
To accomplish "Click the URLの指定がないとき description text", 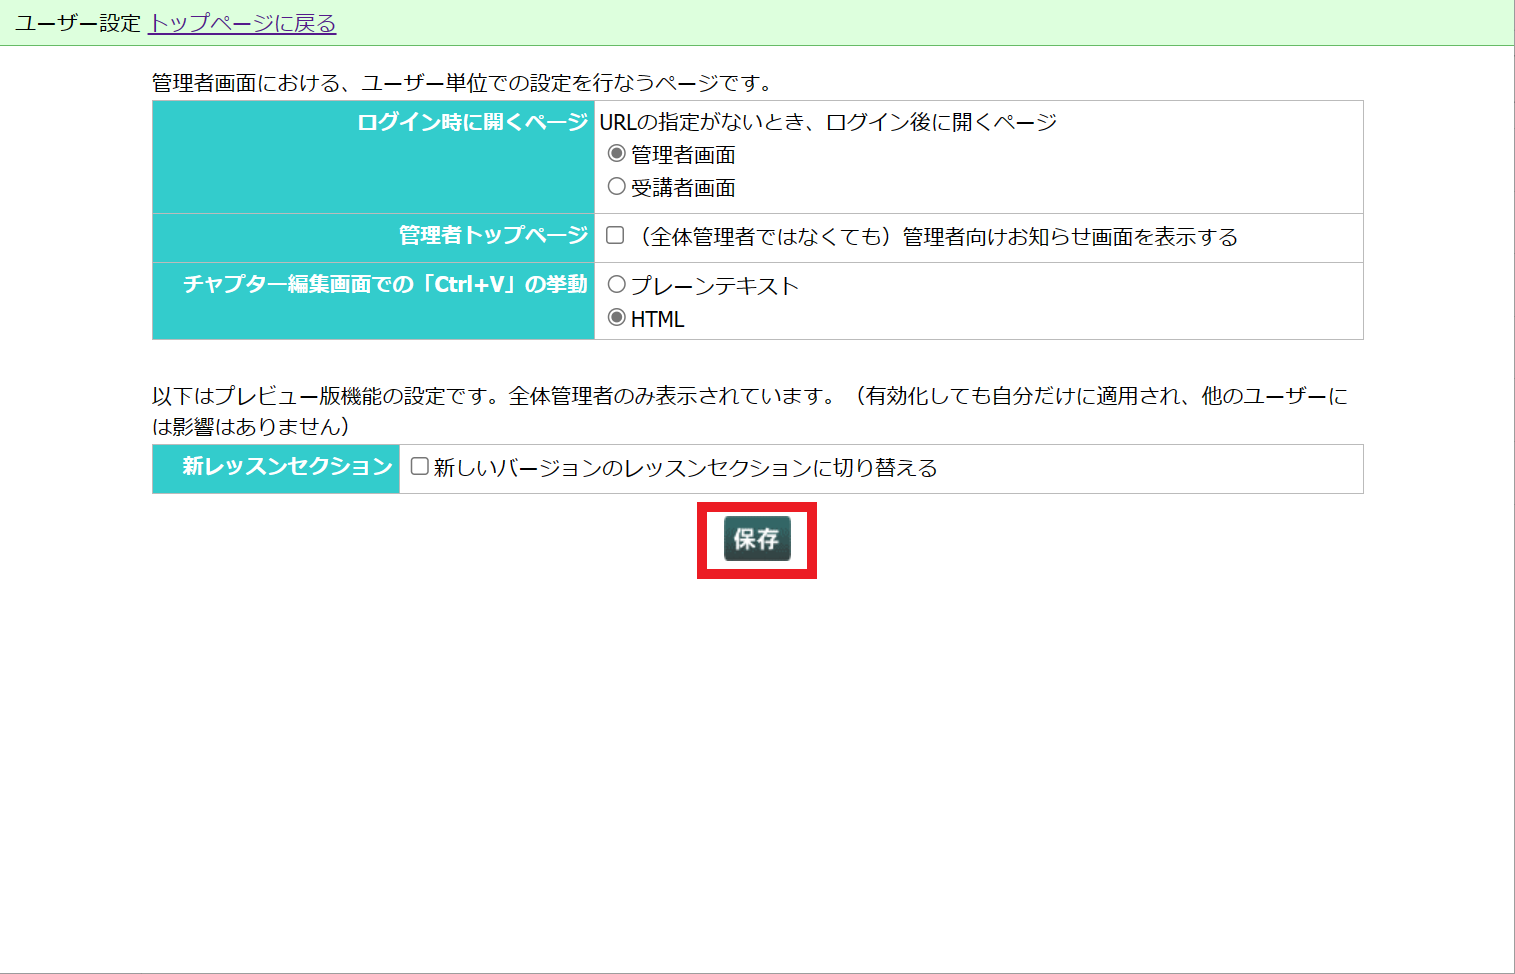I will click(x=828, y=122).
